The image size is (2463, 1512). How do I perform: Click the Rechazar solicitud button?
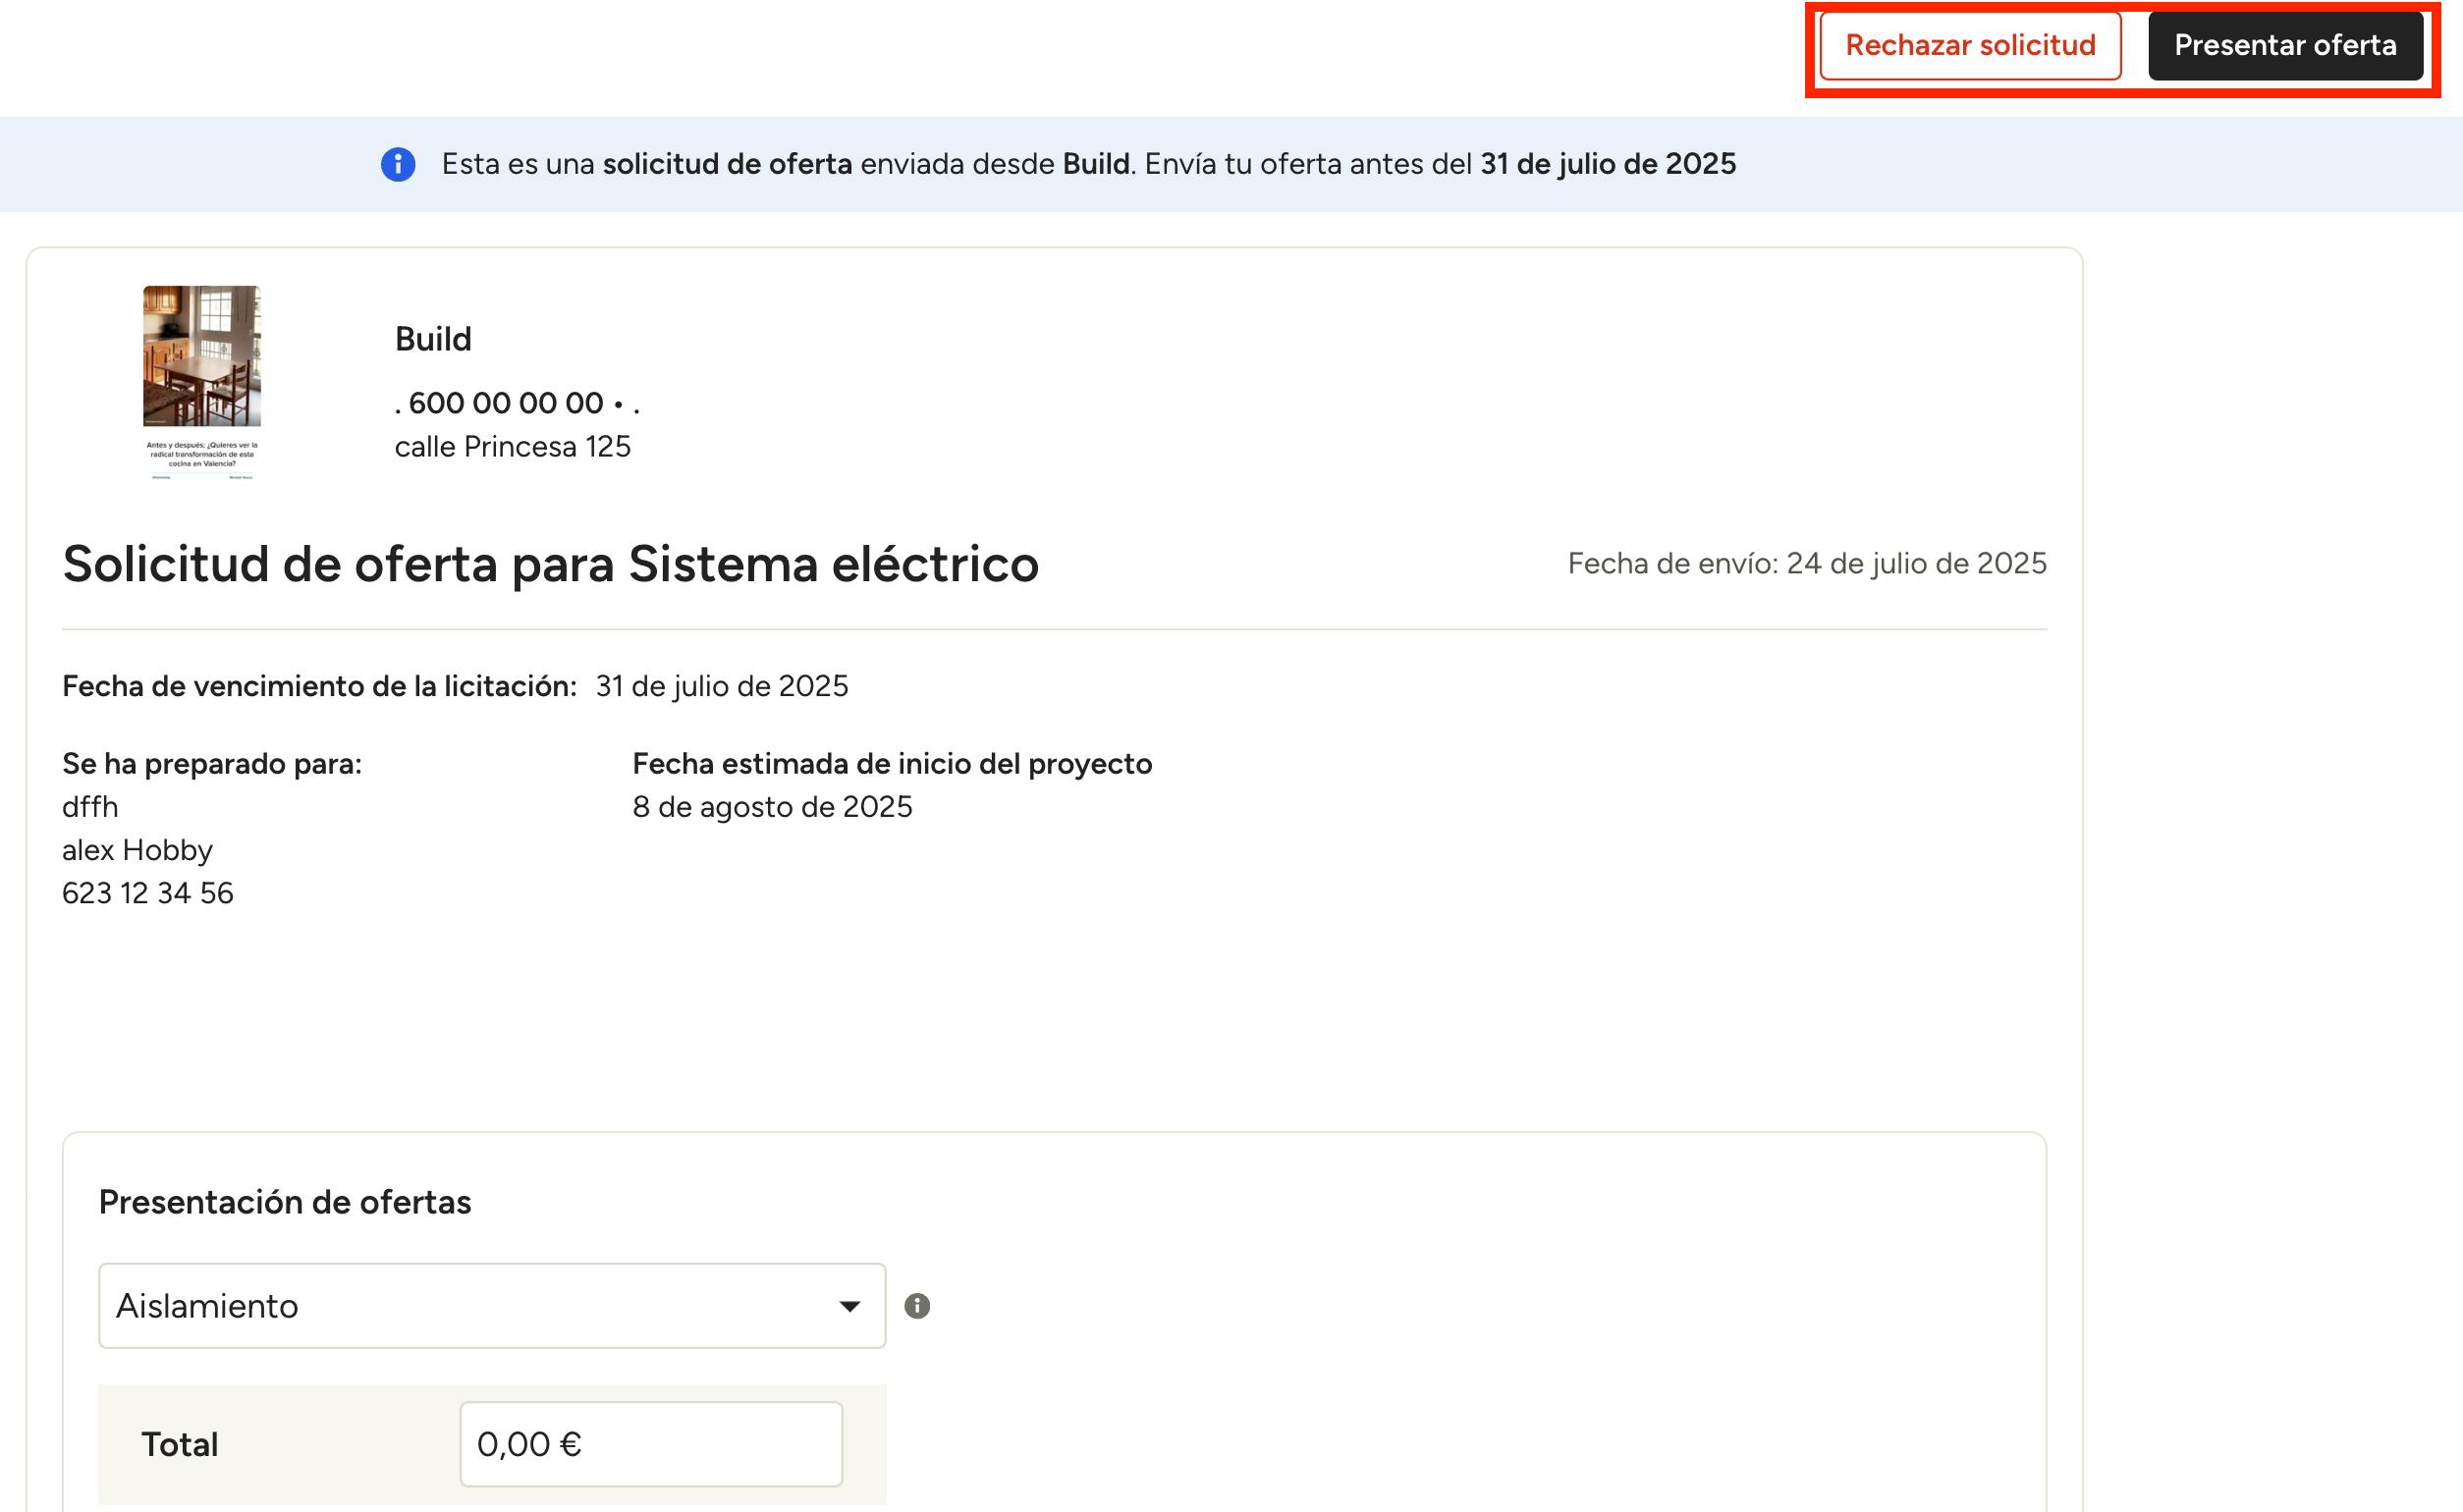1969,46
